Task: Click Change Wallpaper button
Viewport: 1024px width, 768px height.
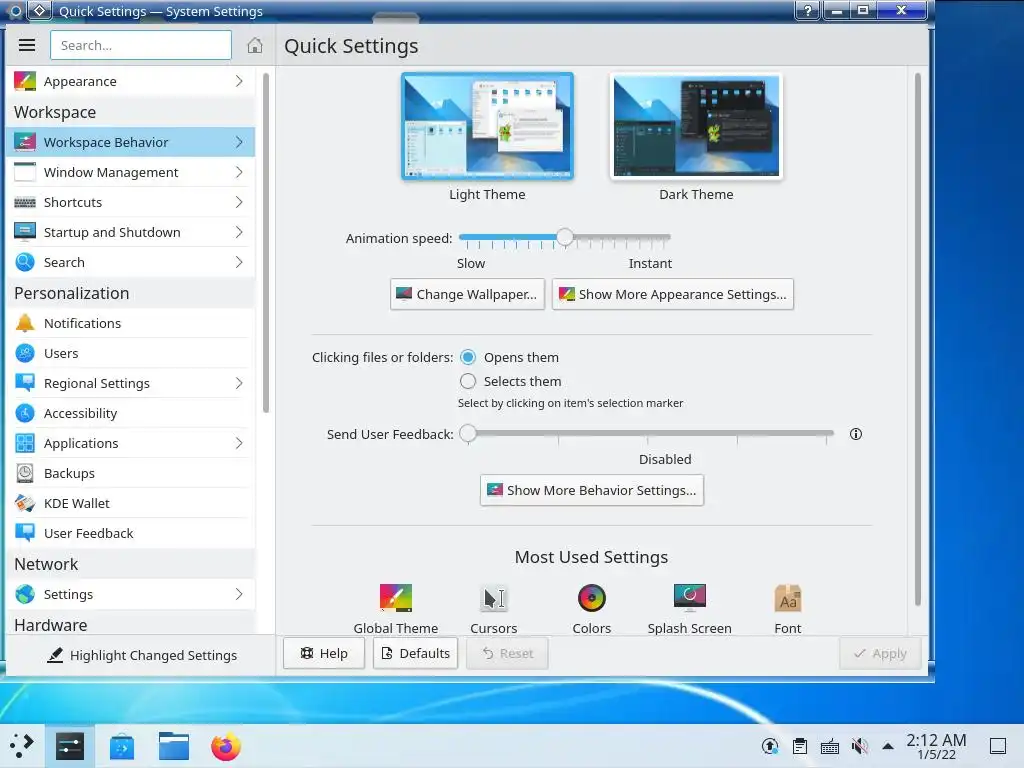Action: coord(467,295)
